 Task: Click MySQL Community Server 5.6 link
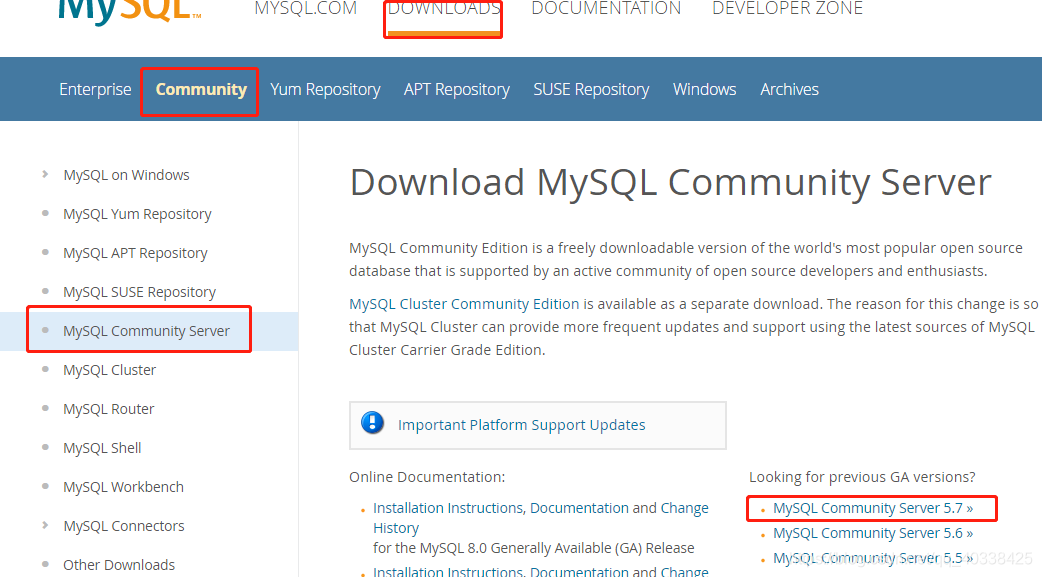(x=873, y=533)
